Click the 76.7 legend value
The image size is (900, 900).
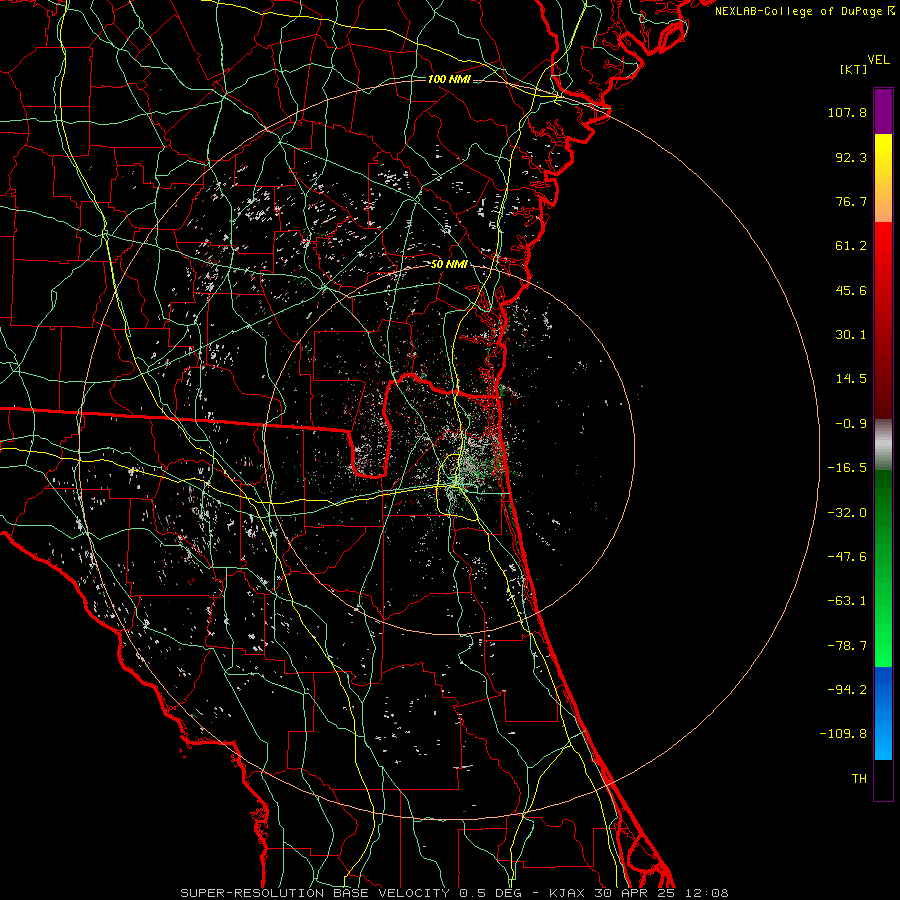[x=851, y=201]
